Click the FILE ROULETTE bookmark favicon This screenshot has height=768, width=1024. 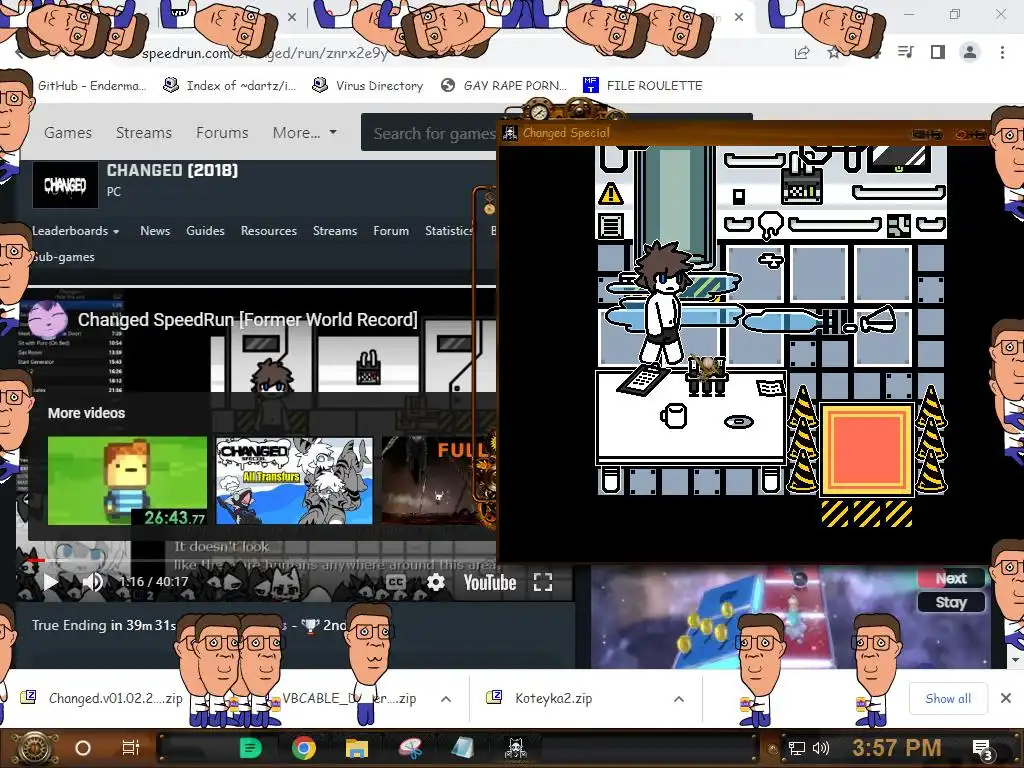[x=591, y=85]
